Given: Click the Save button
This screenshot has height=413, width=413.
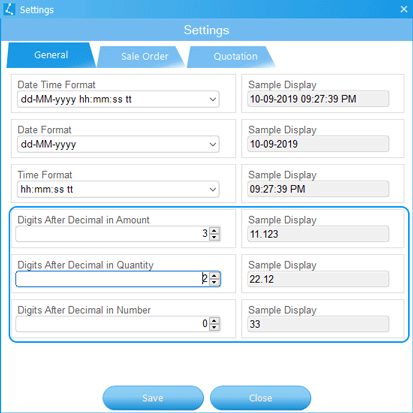Looking at the screenshot, I should point(153,398).
